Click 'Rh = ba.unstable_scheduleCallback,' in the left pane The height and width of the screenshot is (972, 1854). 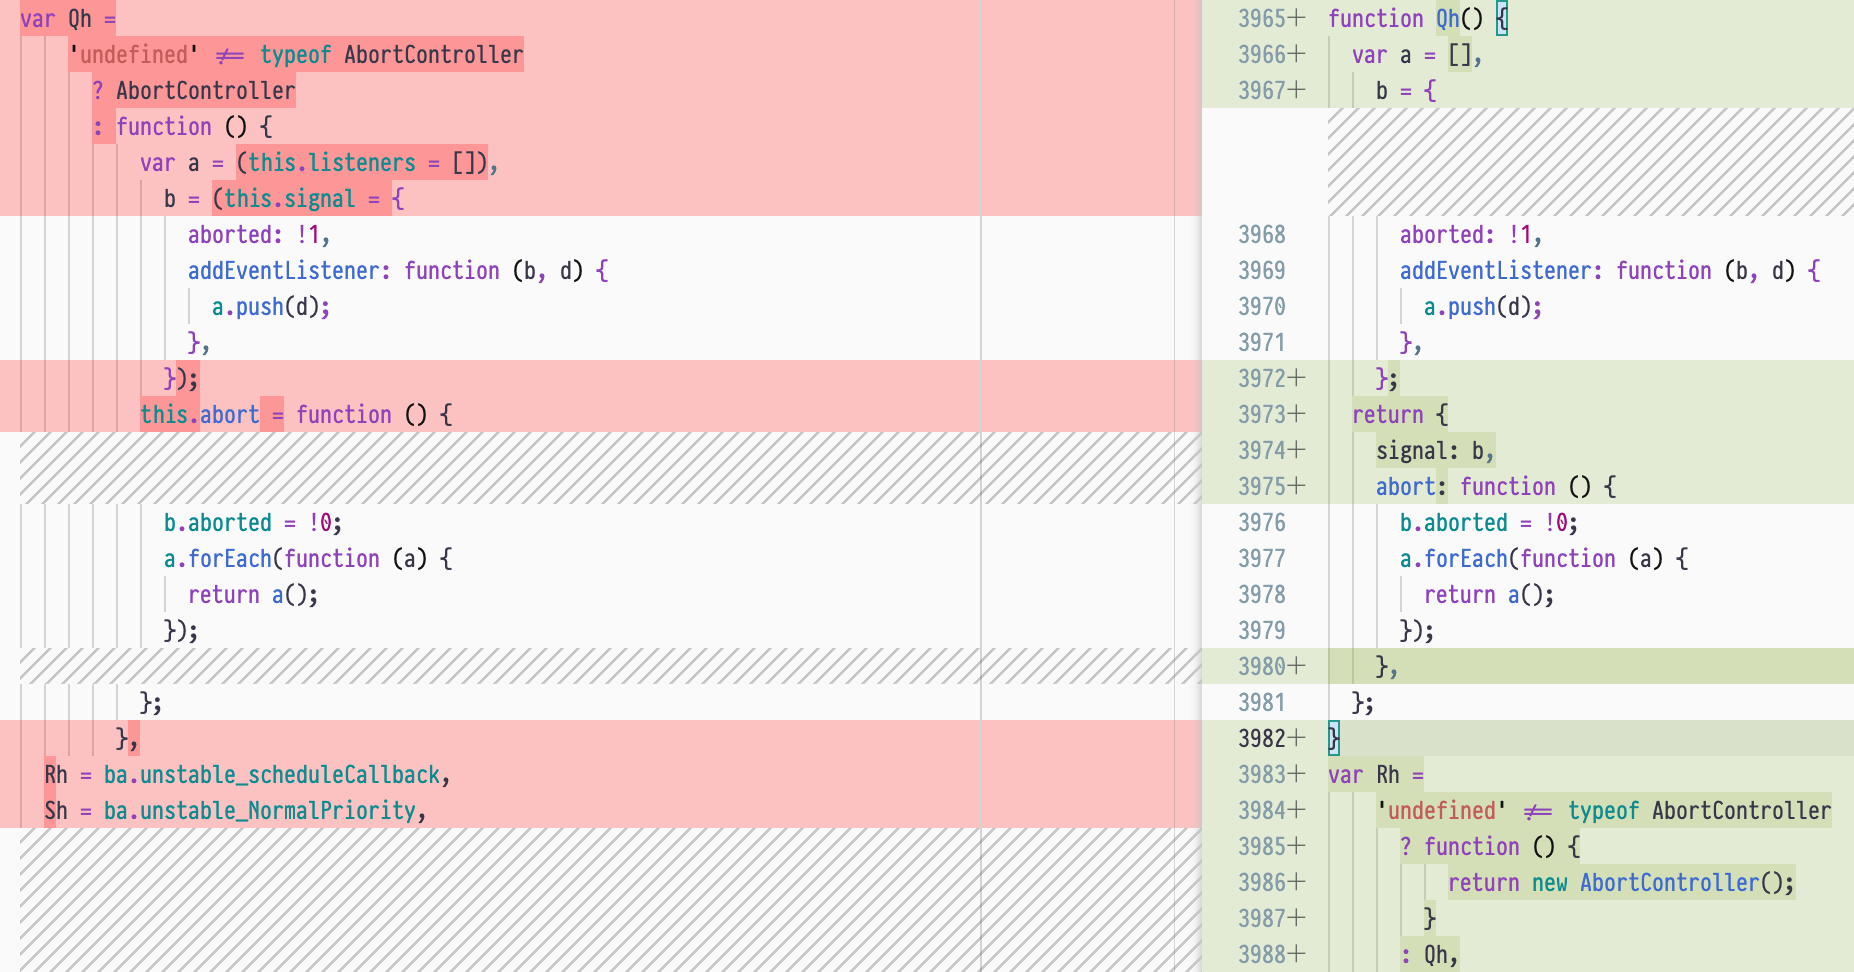tap(247, 775)
